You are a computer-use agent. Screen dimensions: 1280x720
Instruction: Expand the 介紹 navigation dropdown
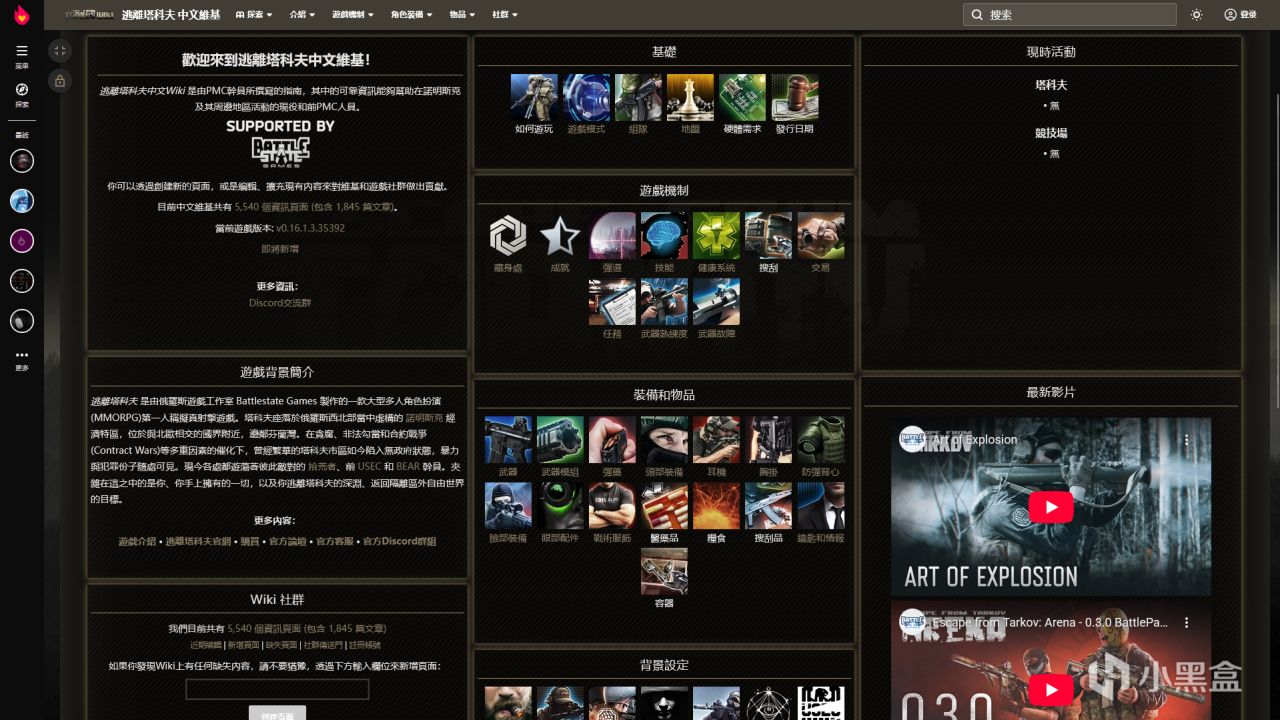(x=302, y=15)
